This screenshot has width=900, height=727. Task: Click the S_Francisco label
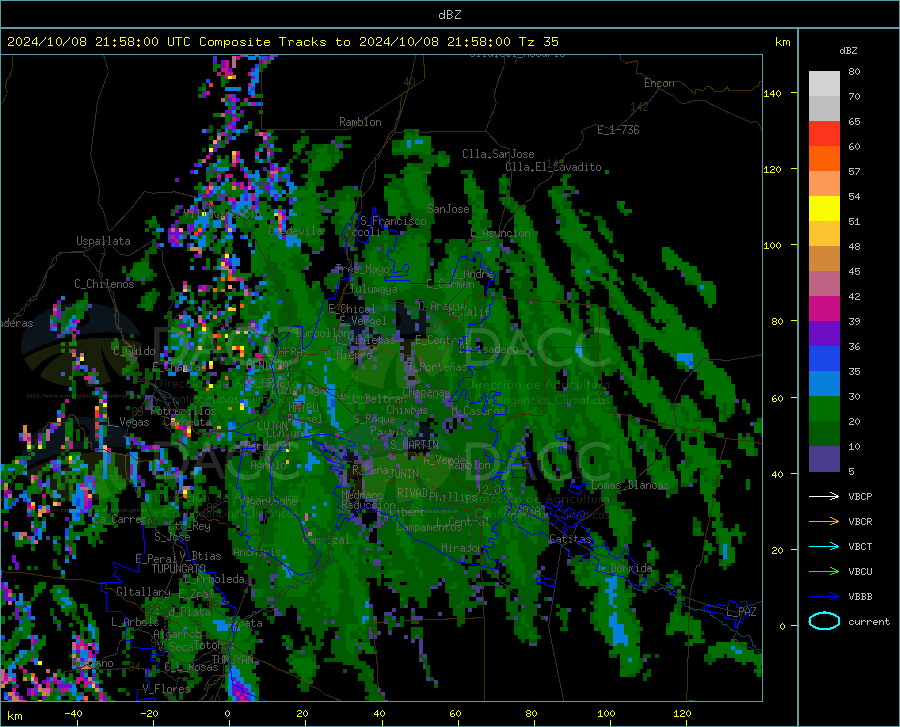tap(393, 221)
